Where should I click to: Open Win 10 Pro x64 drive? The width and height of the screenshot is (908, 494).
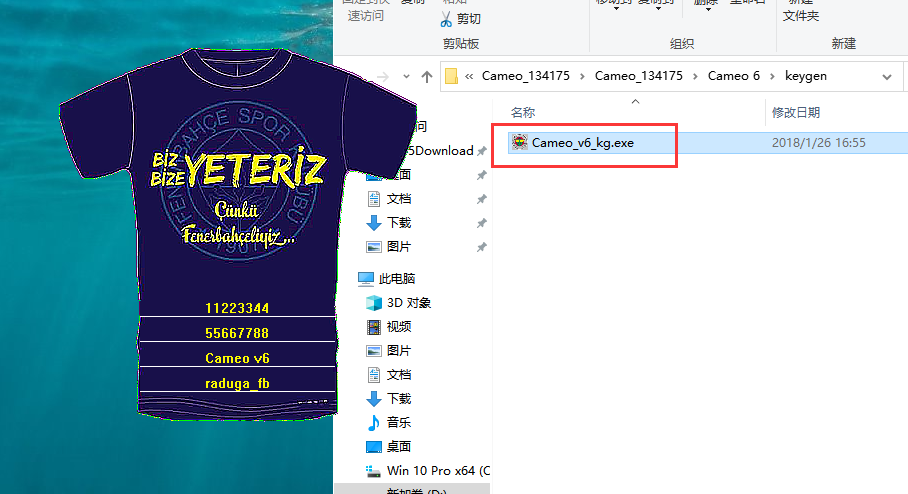pos(438,470)
